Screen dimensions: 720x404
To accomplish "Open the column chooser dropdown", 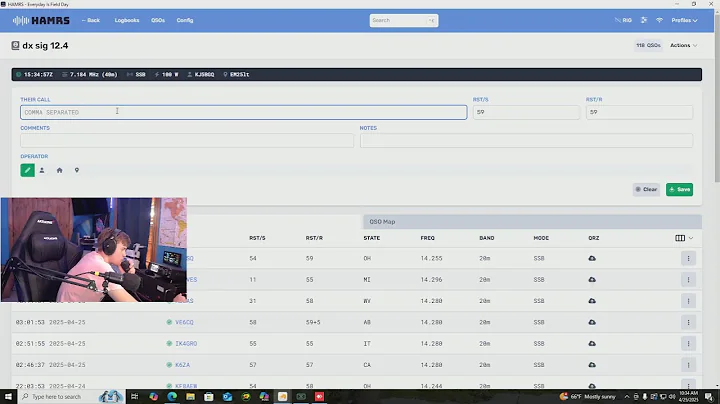I will point(684,238).
